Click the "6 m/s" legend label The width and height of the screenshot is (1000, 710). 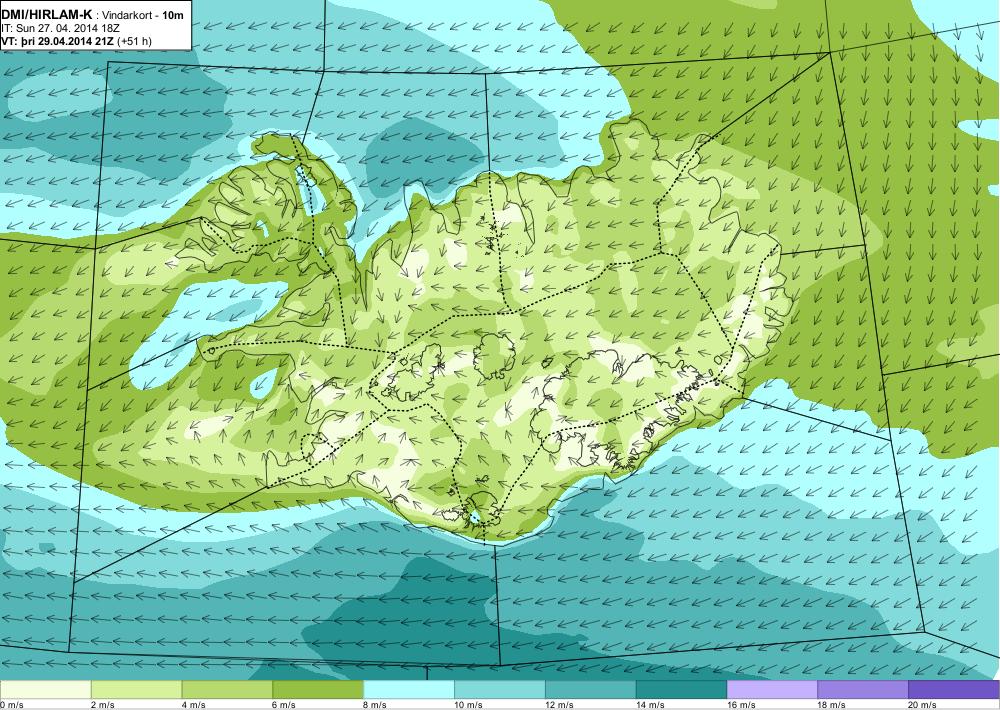click(x=284, y=704)
